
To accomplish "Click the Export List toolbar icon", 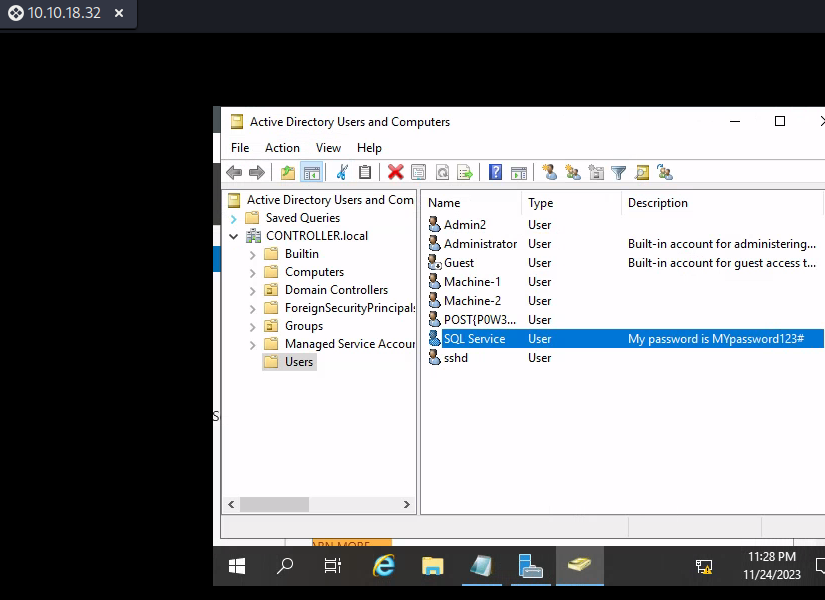I will [465, 172].
